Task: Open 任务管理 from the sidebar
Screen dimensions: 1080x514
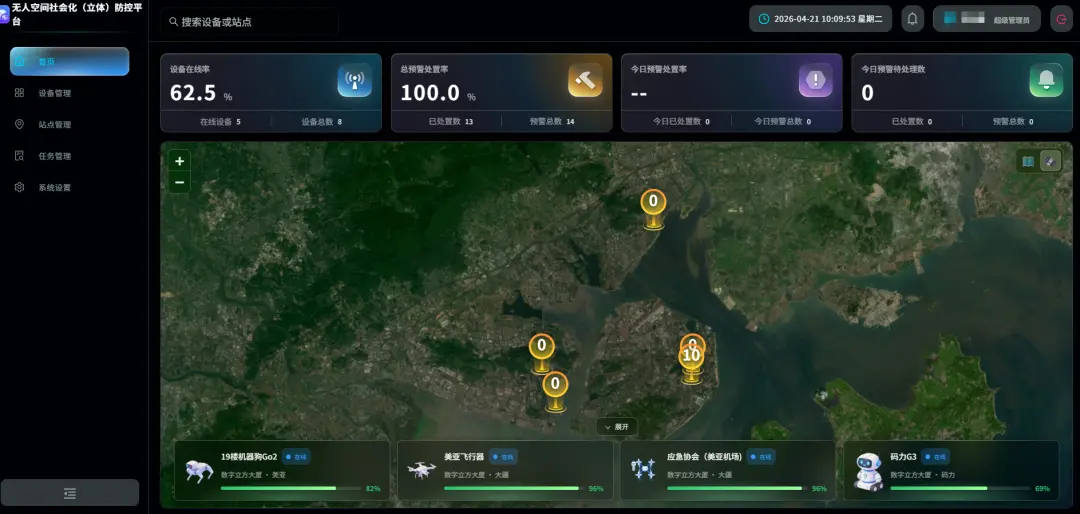Action: pos(55,156)
